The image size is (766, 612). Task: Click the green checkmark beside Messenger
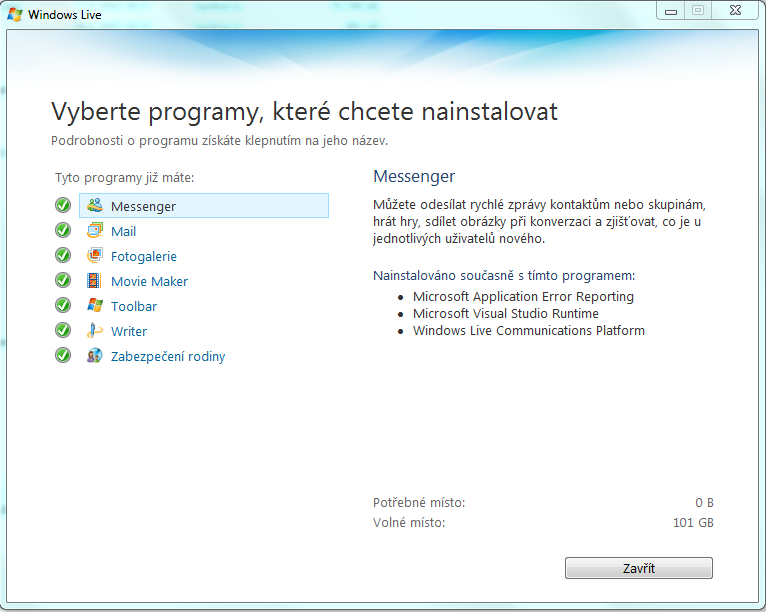point(63,205)
